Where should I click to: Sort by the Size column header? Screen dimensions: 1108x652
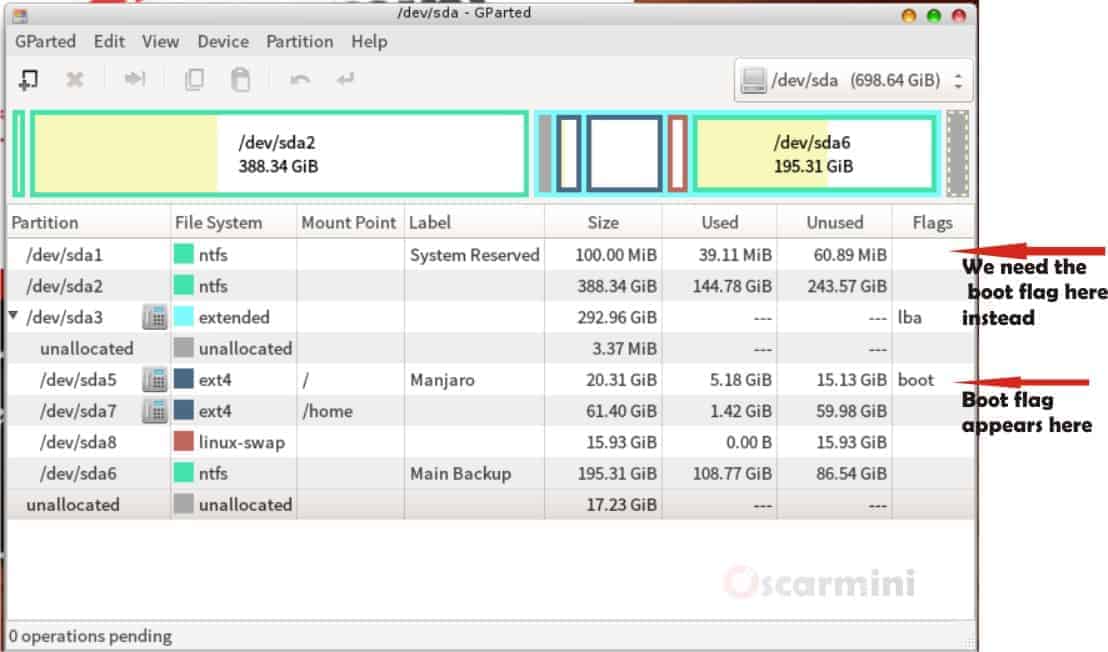(x=602, y=222)
